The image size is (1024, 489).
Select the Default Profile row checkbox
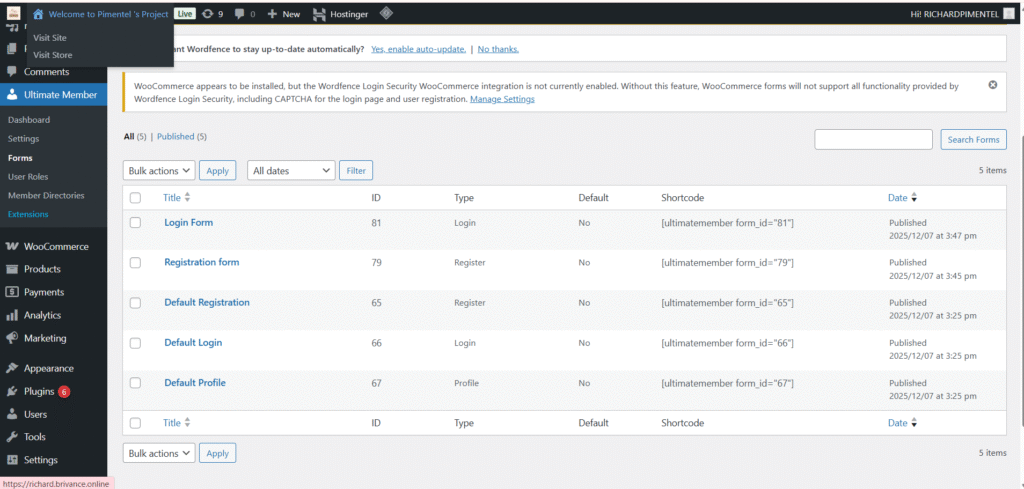tap(135, 383)
